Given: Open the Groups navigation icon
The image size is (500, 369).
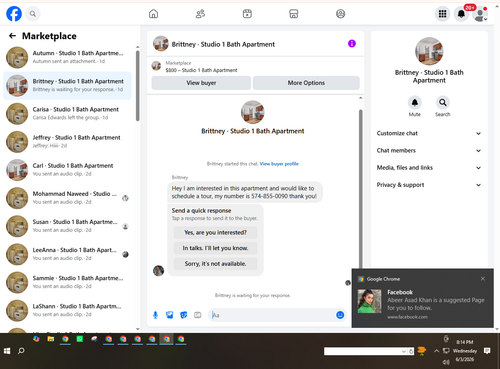Looking at the screenshot, I should [x=340, y=14].
